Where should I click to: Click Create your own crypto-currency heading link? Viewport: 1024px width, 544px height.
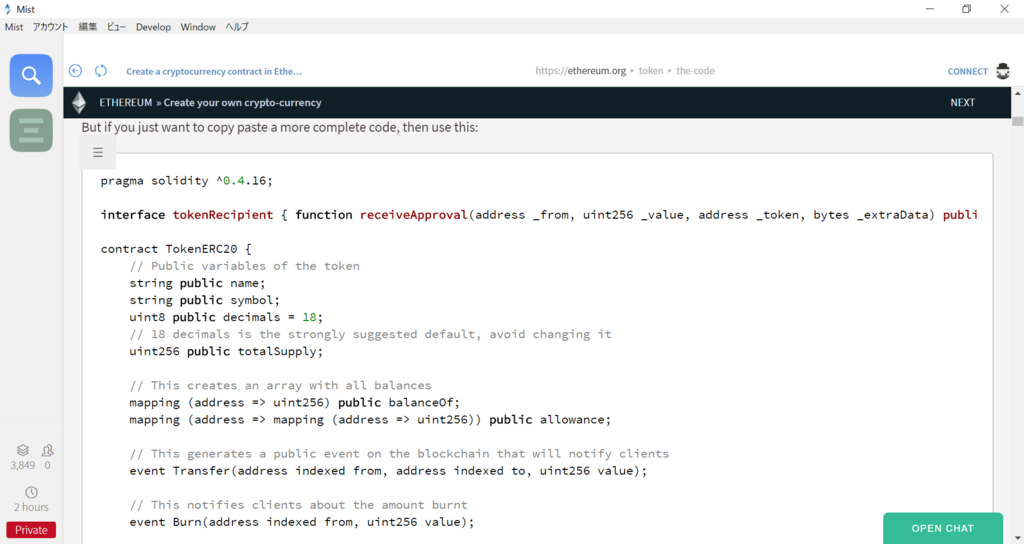pyautogui.click(x=242, y=103)
